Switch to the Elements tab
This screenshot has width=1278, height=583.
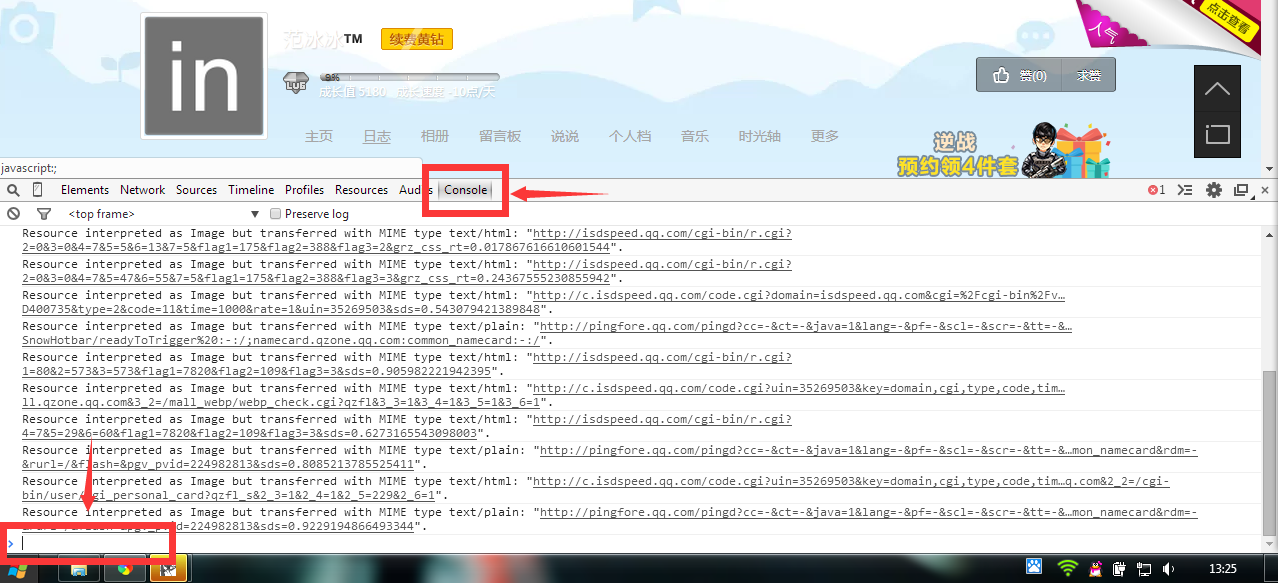(85, 190)
